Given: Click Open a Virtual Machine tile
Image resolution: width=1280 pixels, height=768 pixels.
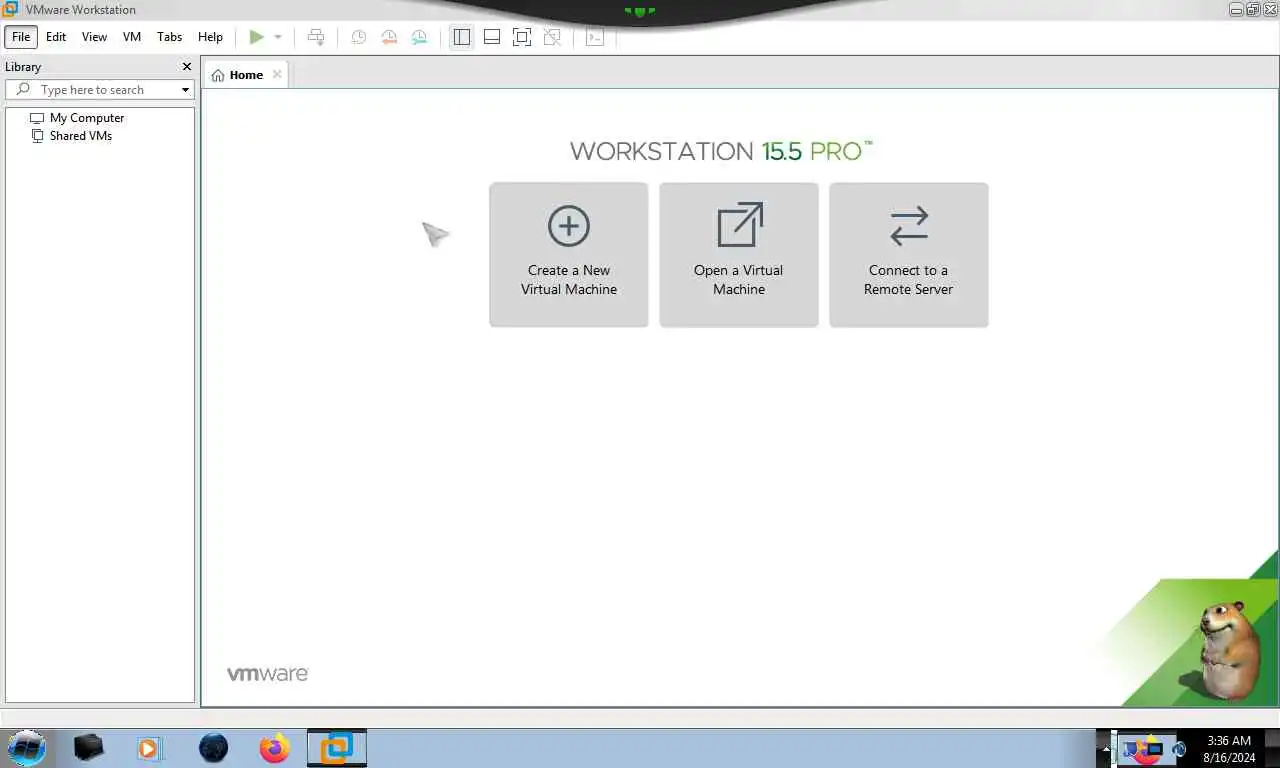Looking at the screenshot, I should tap(739, 254).
